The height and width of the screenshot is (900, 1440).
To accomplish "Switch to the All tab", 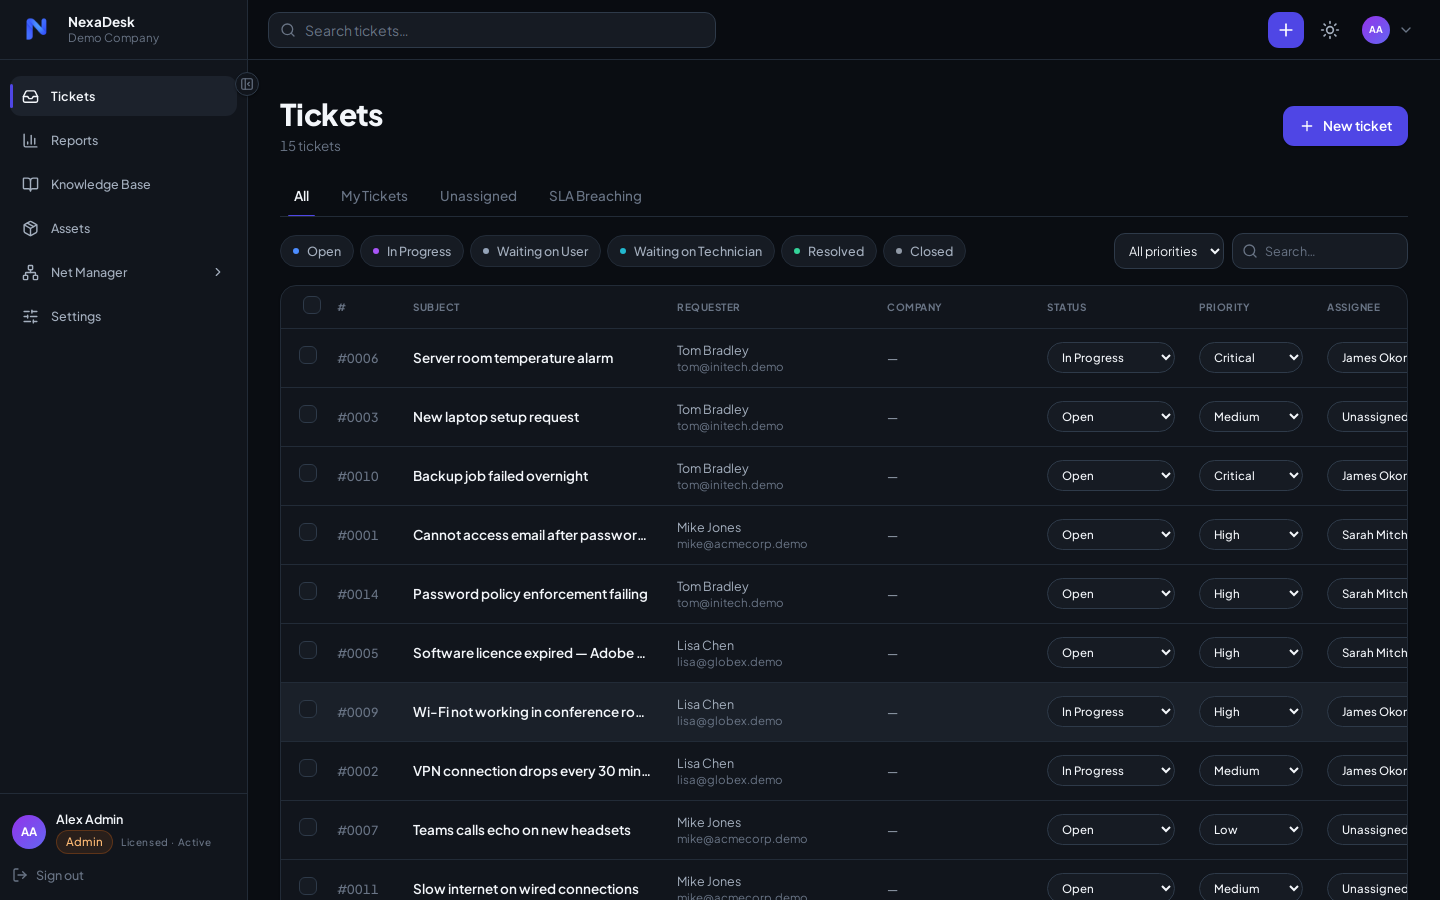I will pos(301,196).
